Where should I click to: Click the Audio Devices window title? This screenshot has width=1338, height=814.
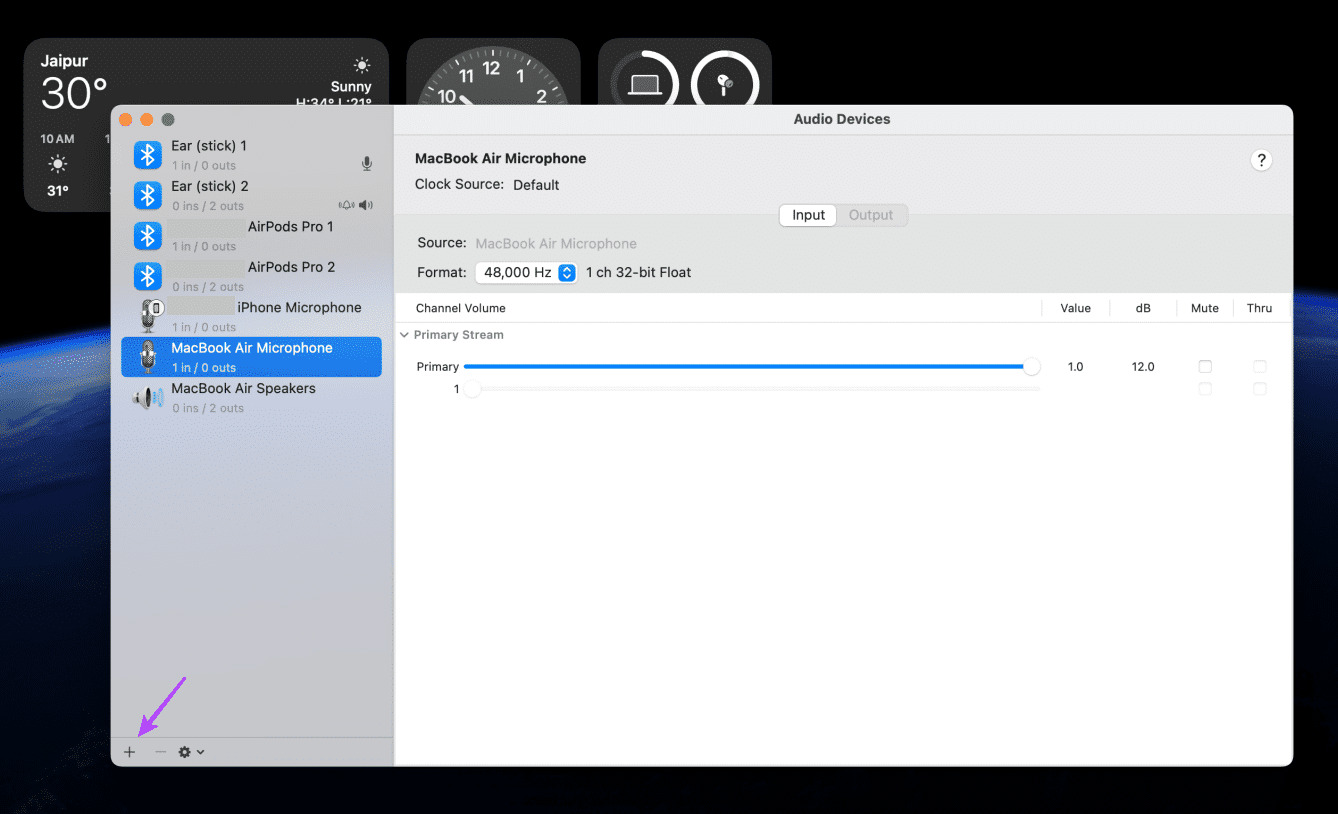coord(842,119)
